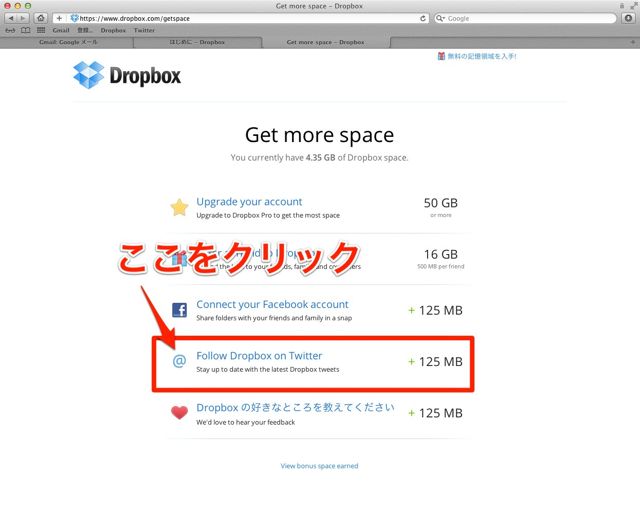Screen dimensions: 640x506
Task: Click Stay up to date with tweets text
Action: click(268, 369)
